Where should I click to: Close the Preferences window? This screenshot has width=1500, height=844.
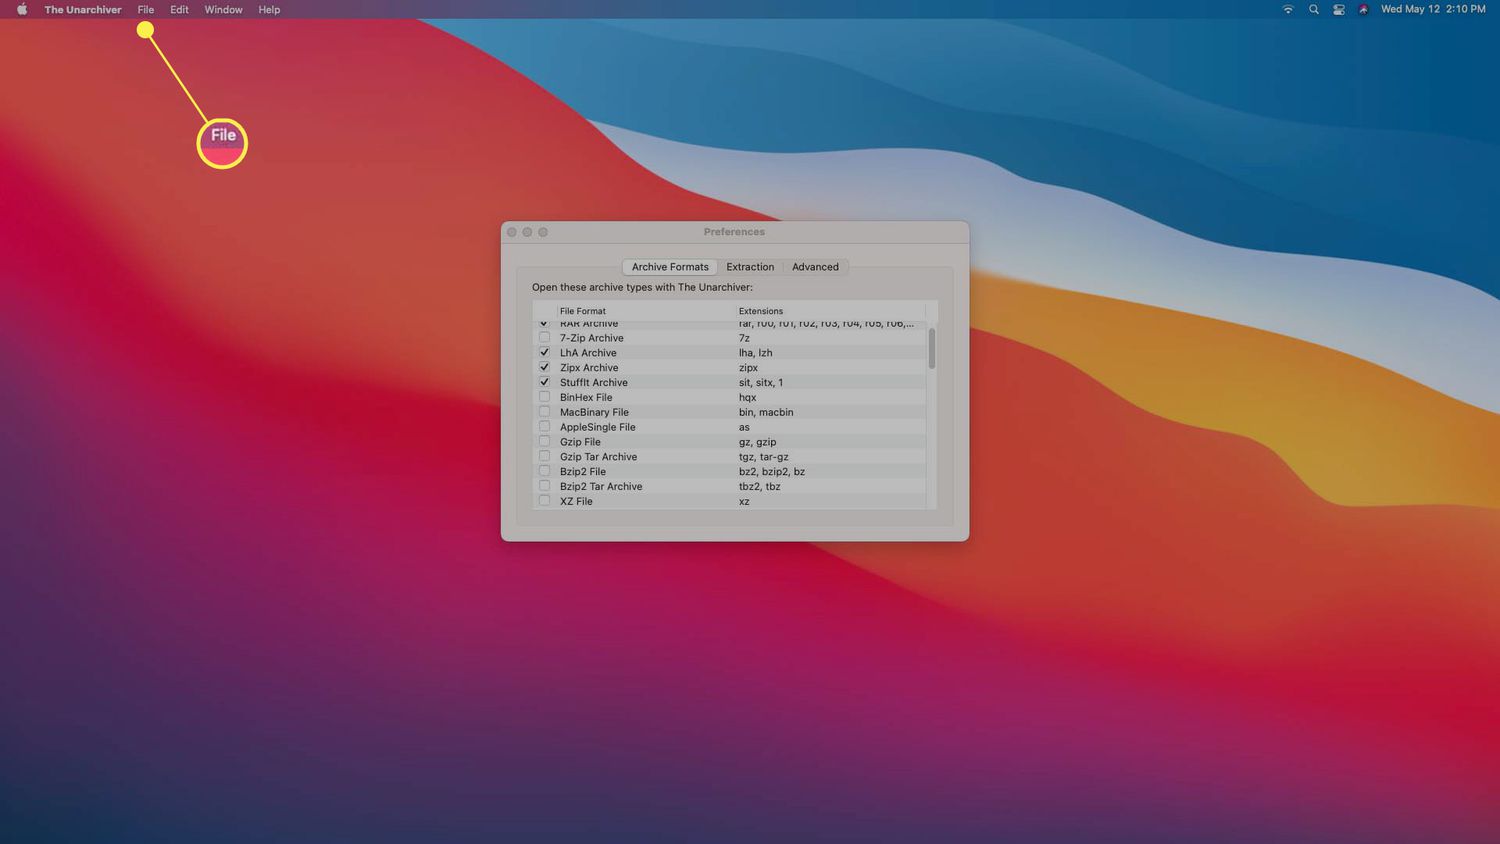click(512, 232)
